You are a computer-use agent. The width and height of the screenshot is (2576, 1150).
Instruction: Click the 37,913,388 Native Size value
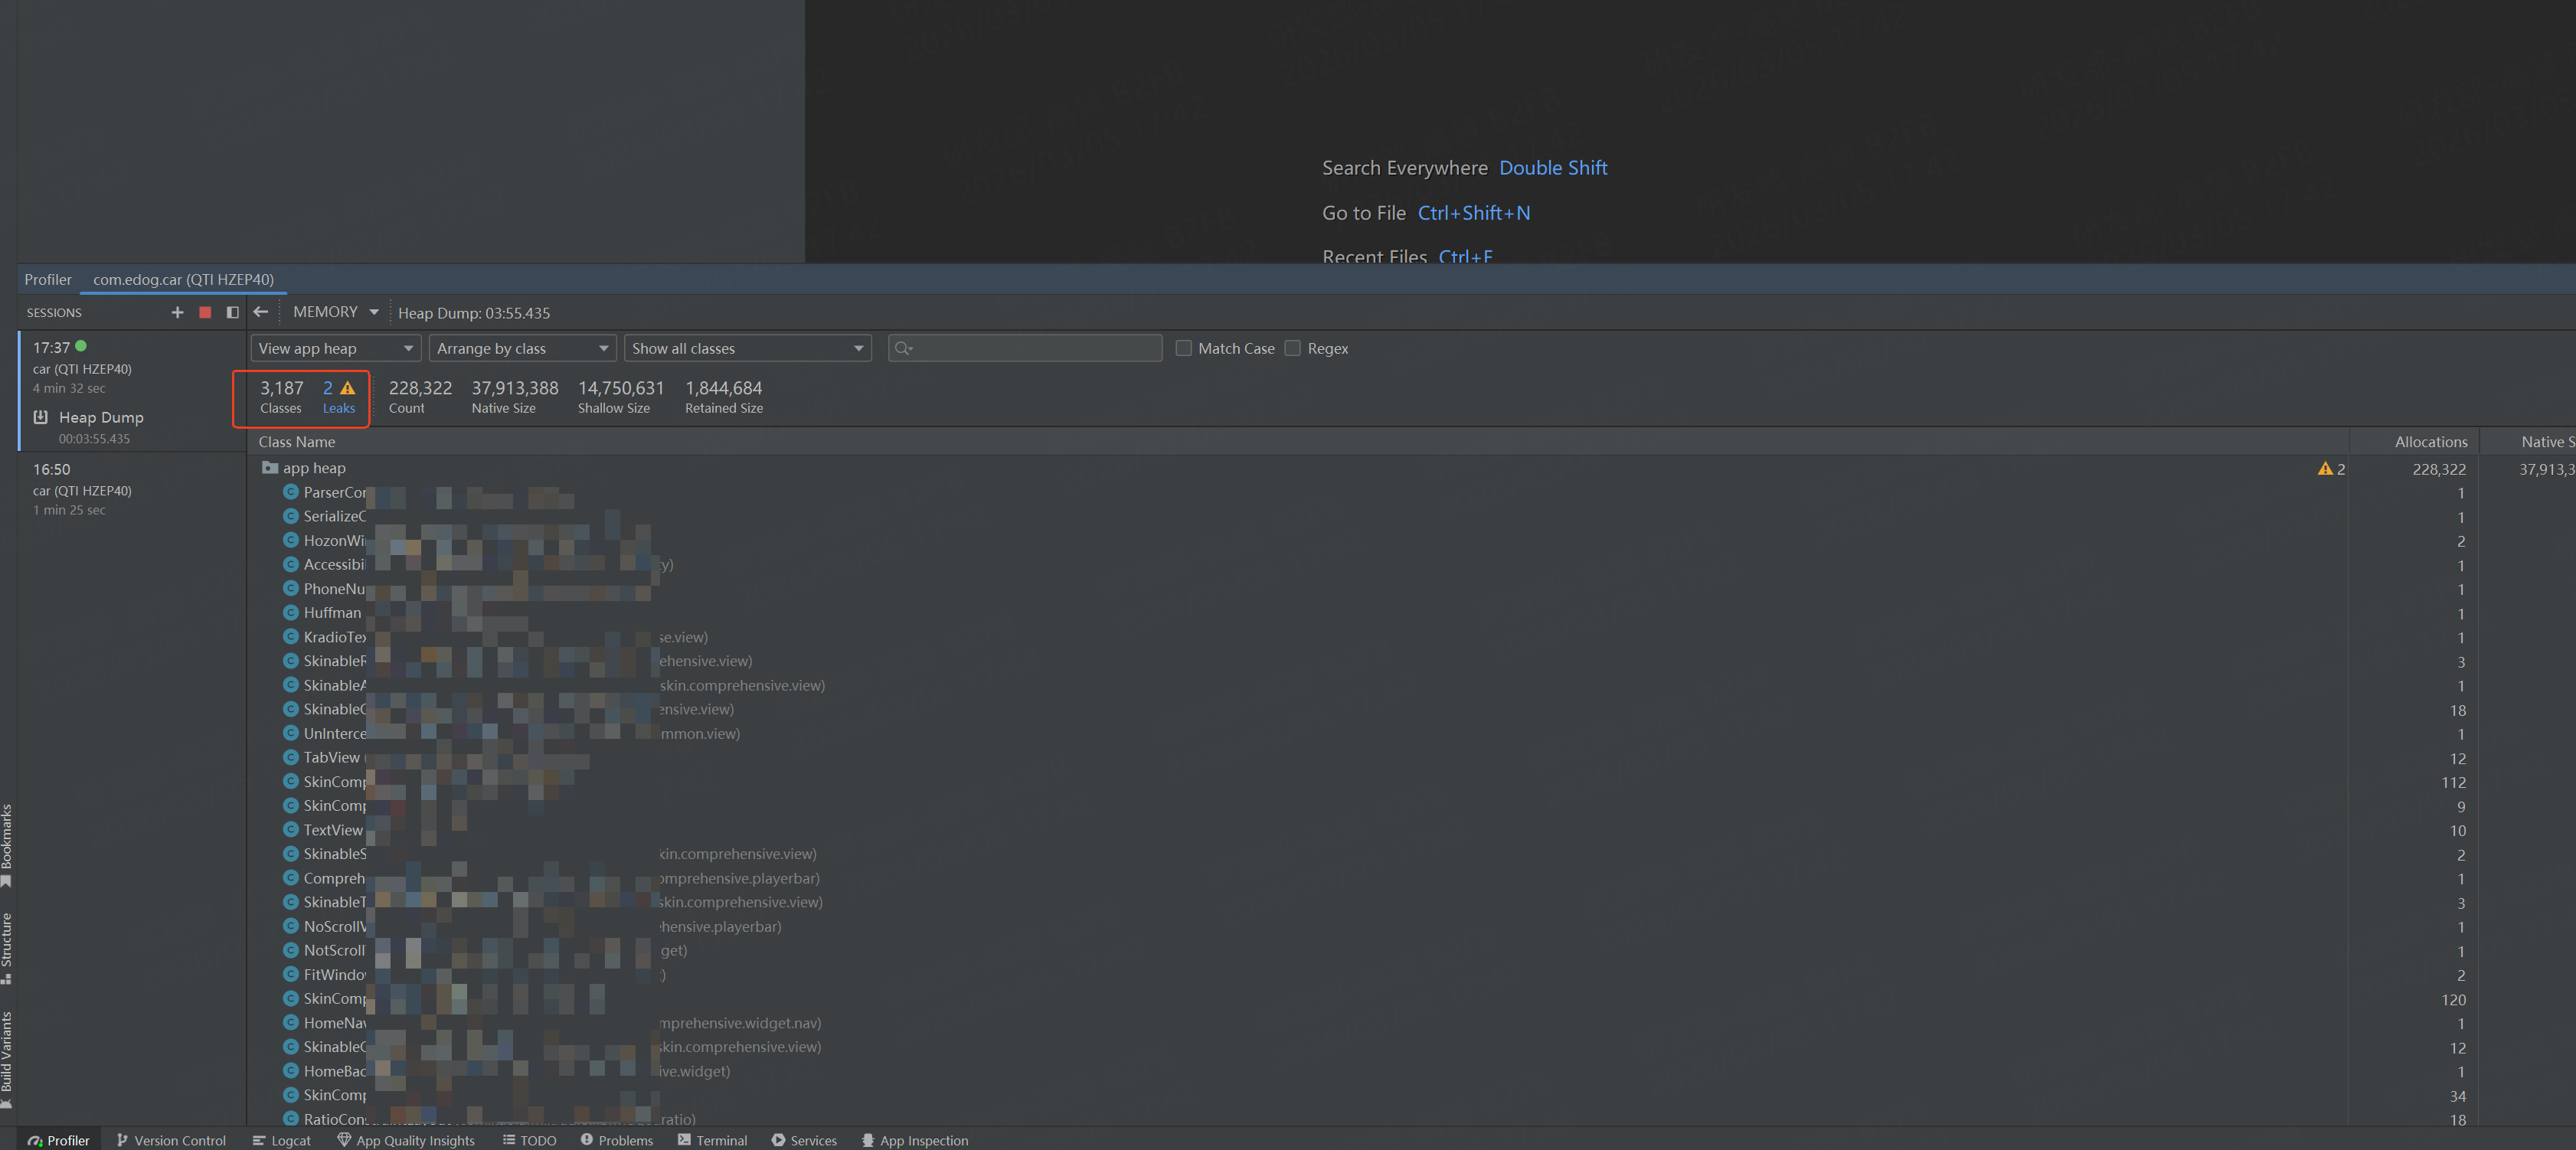(515, 388)
